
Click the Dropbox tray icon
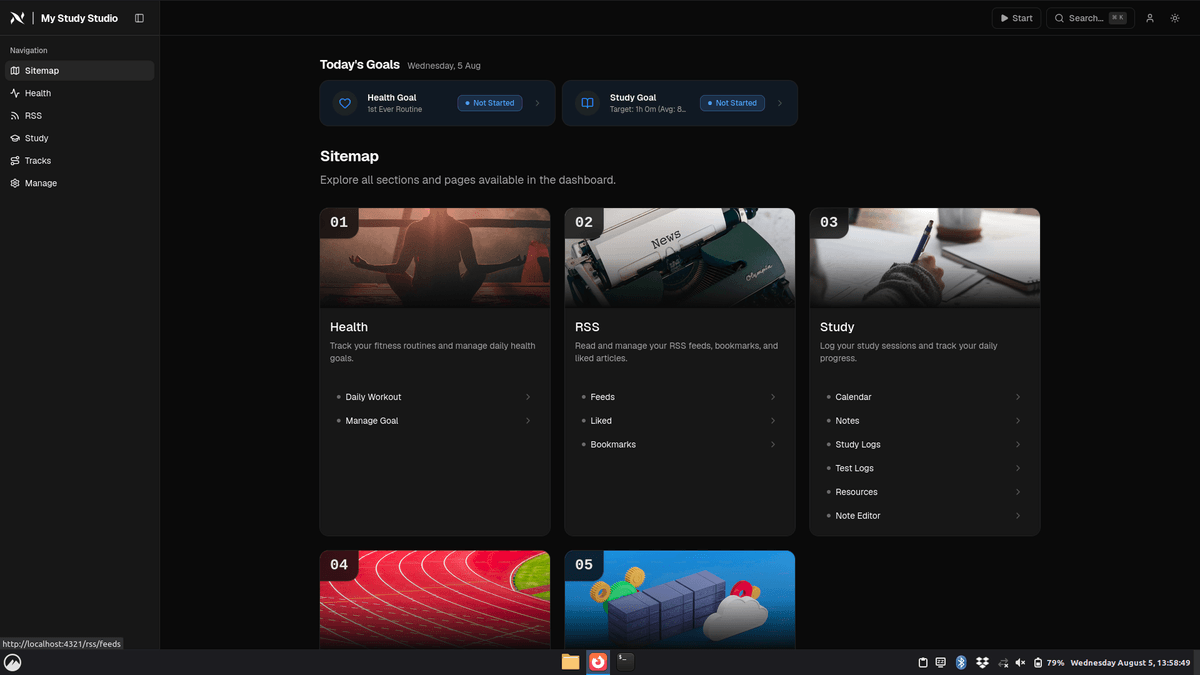982,663
